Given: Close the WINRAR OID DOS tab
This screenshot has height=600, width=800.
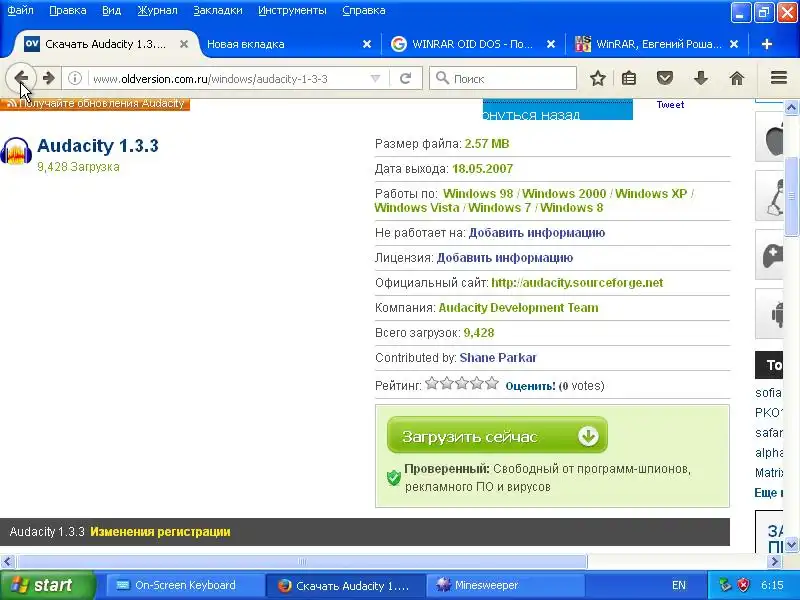Looking at the screenshot, I should 551,44.
